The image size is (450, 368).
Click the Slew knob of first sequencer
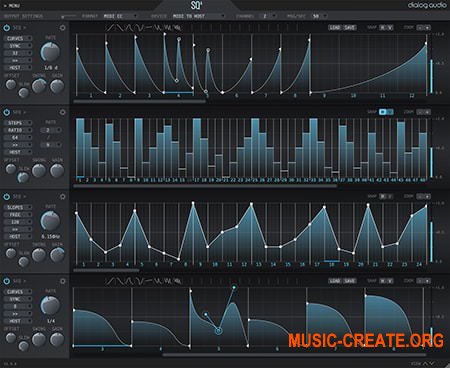[x=23, y=93]
